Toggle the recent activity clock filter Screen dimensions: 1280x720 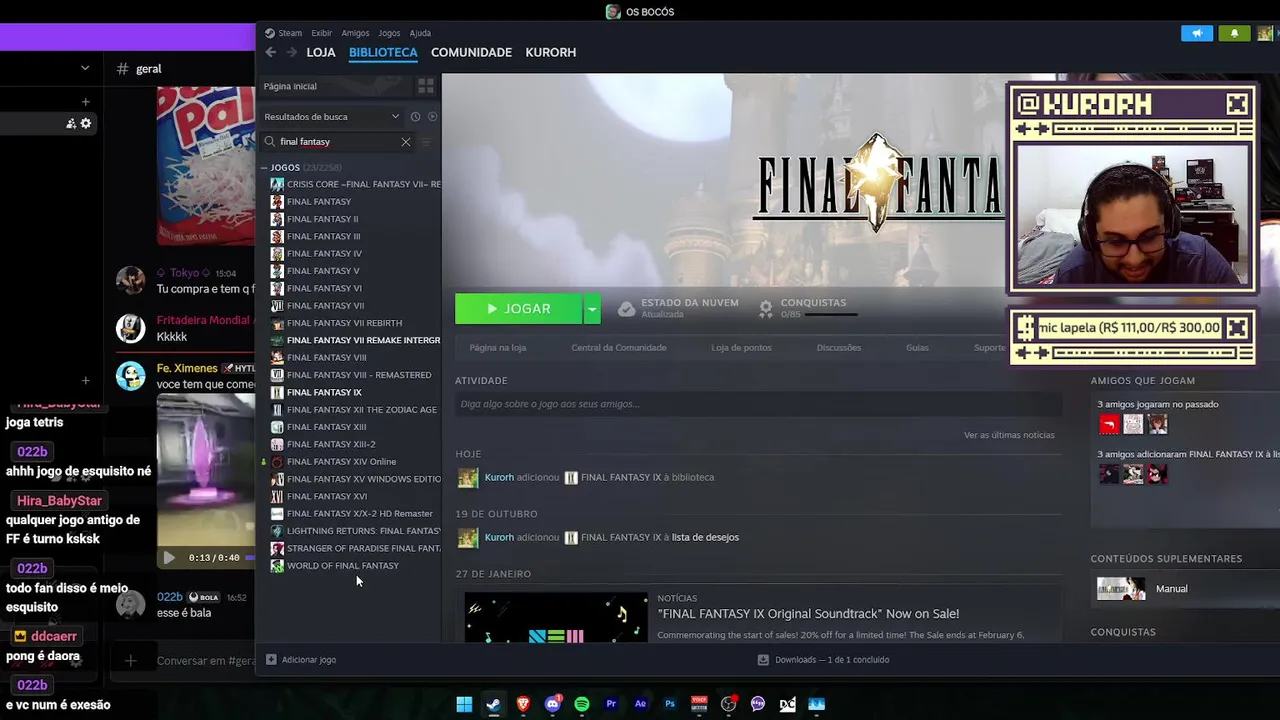(x=415, y=117)
